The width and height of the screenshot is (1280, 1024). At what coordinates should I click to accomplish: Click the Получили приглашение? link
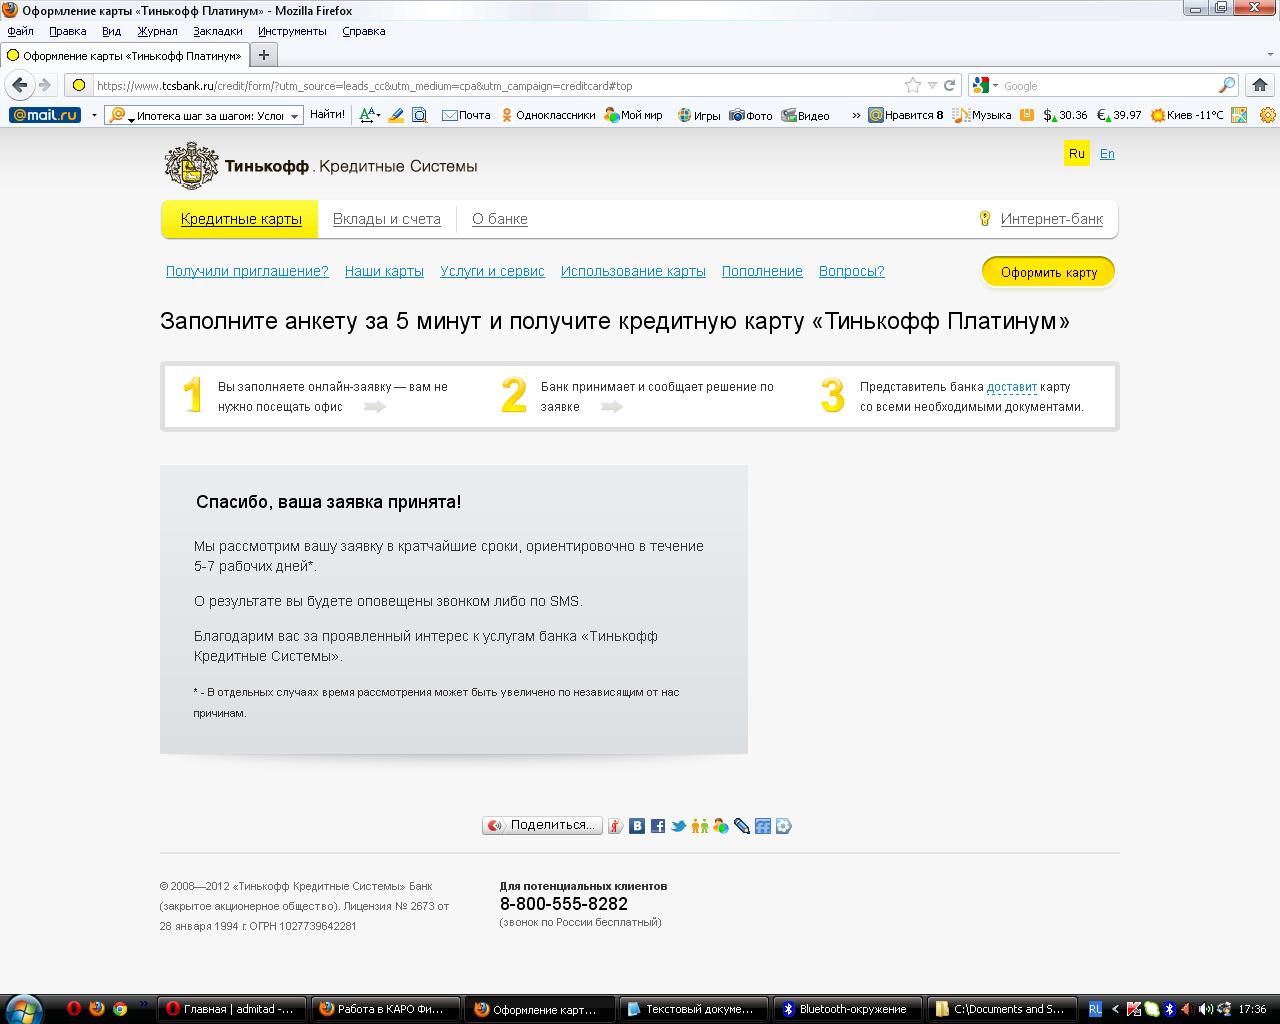(x=247, y=271)
